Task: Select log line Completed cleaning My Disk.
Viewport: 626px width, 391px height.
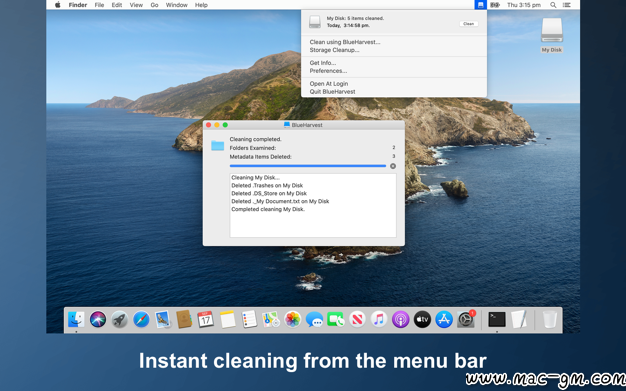Action: coord(268,209)
